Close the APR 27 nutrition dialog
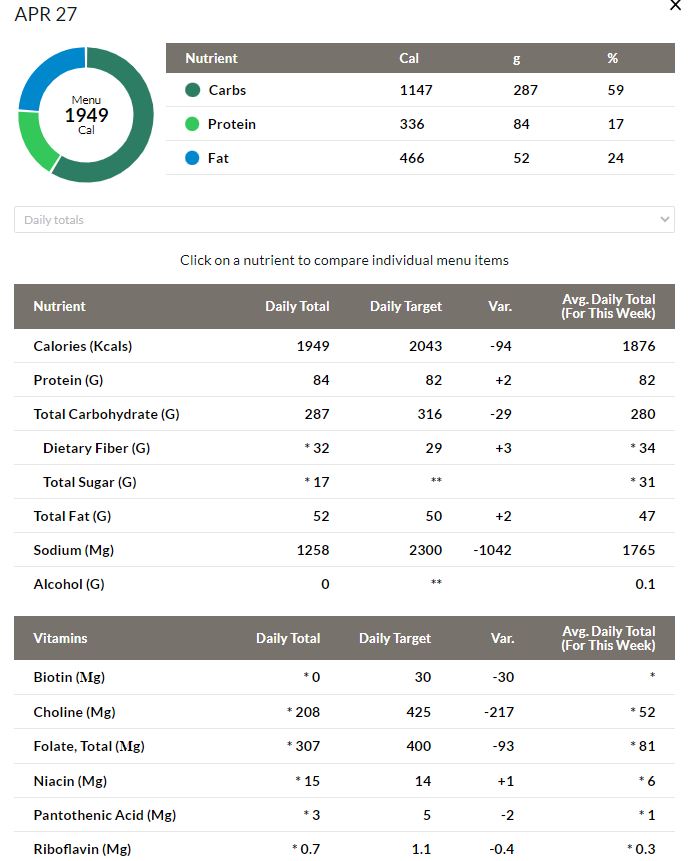Image resolution: width=691 pixels, height=861 pixels. click(x=675, y=5)
